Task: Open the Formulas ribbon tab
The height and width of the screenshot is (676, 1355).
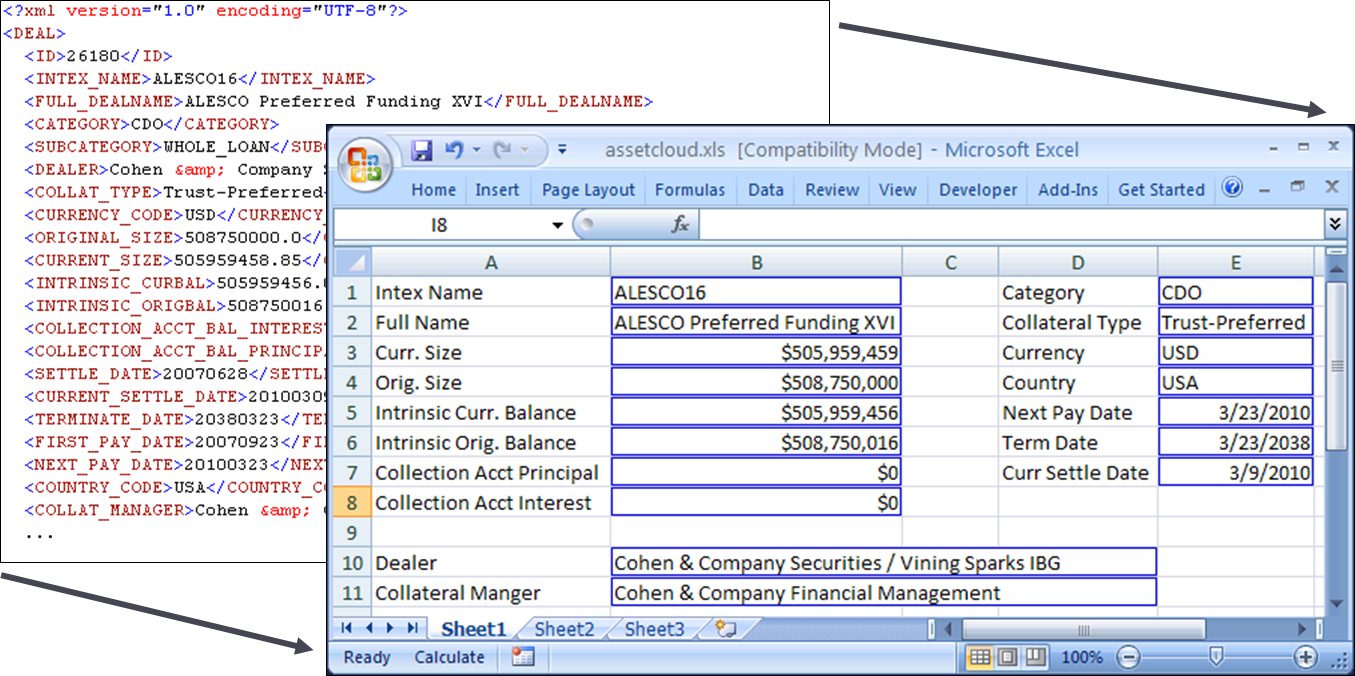Action: click(690, 190)
